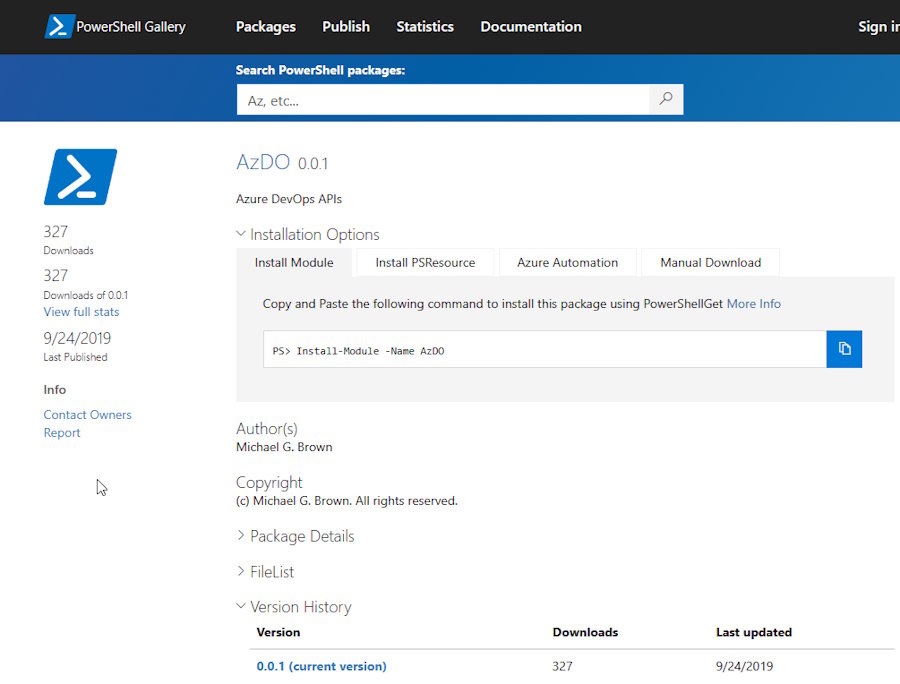The width and height of the screenshot is (900, 684).
Task: Click the PowerShell Gallery title text
Action: point(131,26)
